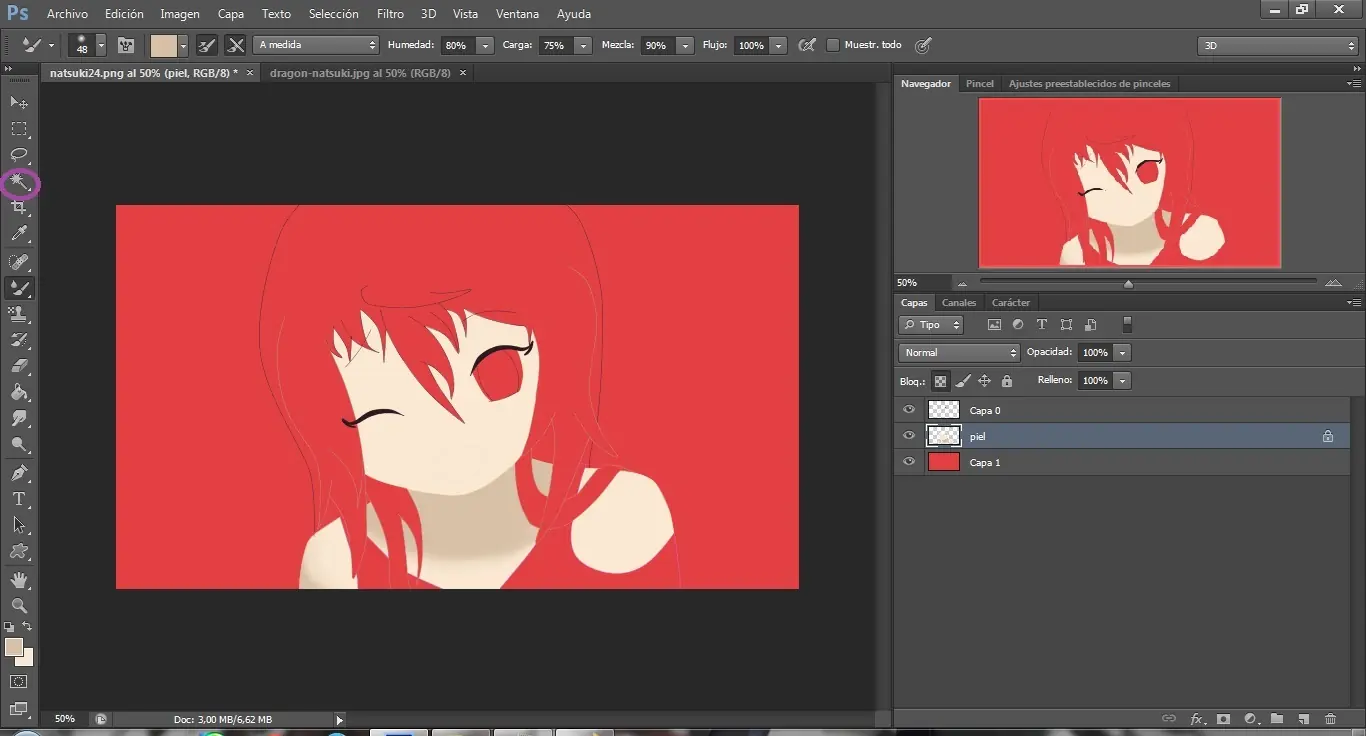1366x736 pixels.
Task: Select the Paint Bucket tool
Action: click(19, 392)
